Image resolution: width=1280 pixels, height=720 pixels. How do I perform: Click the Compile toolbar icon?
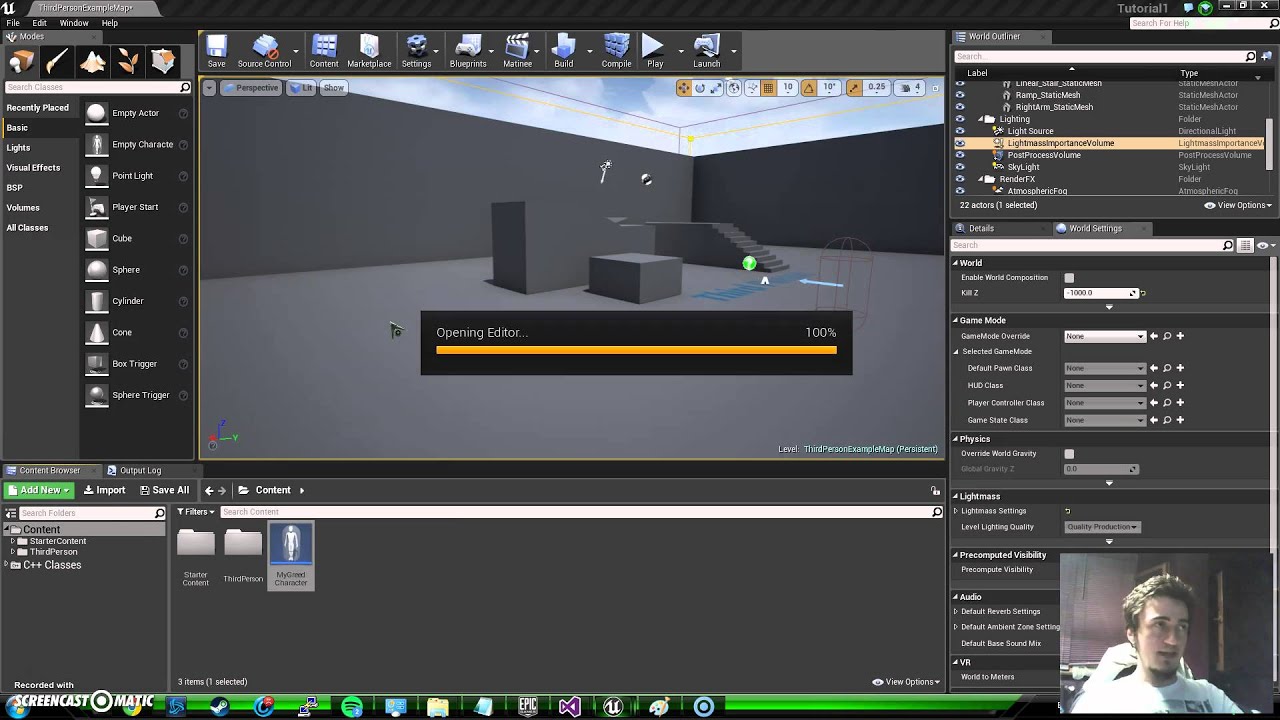click(x=616, y=51)
